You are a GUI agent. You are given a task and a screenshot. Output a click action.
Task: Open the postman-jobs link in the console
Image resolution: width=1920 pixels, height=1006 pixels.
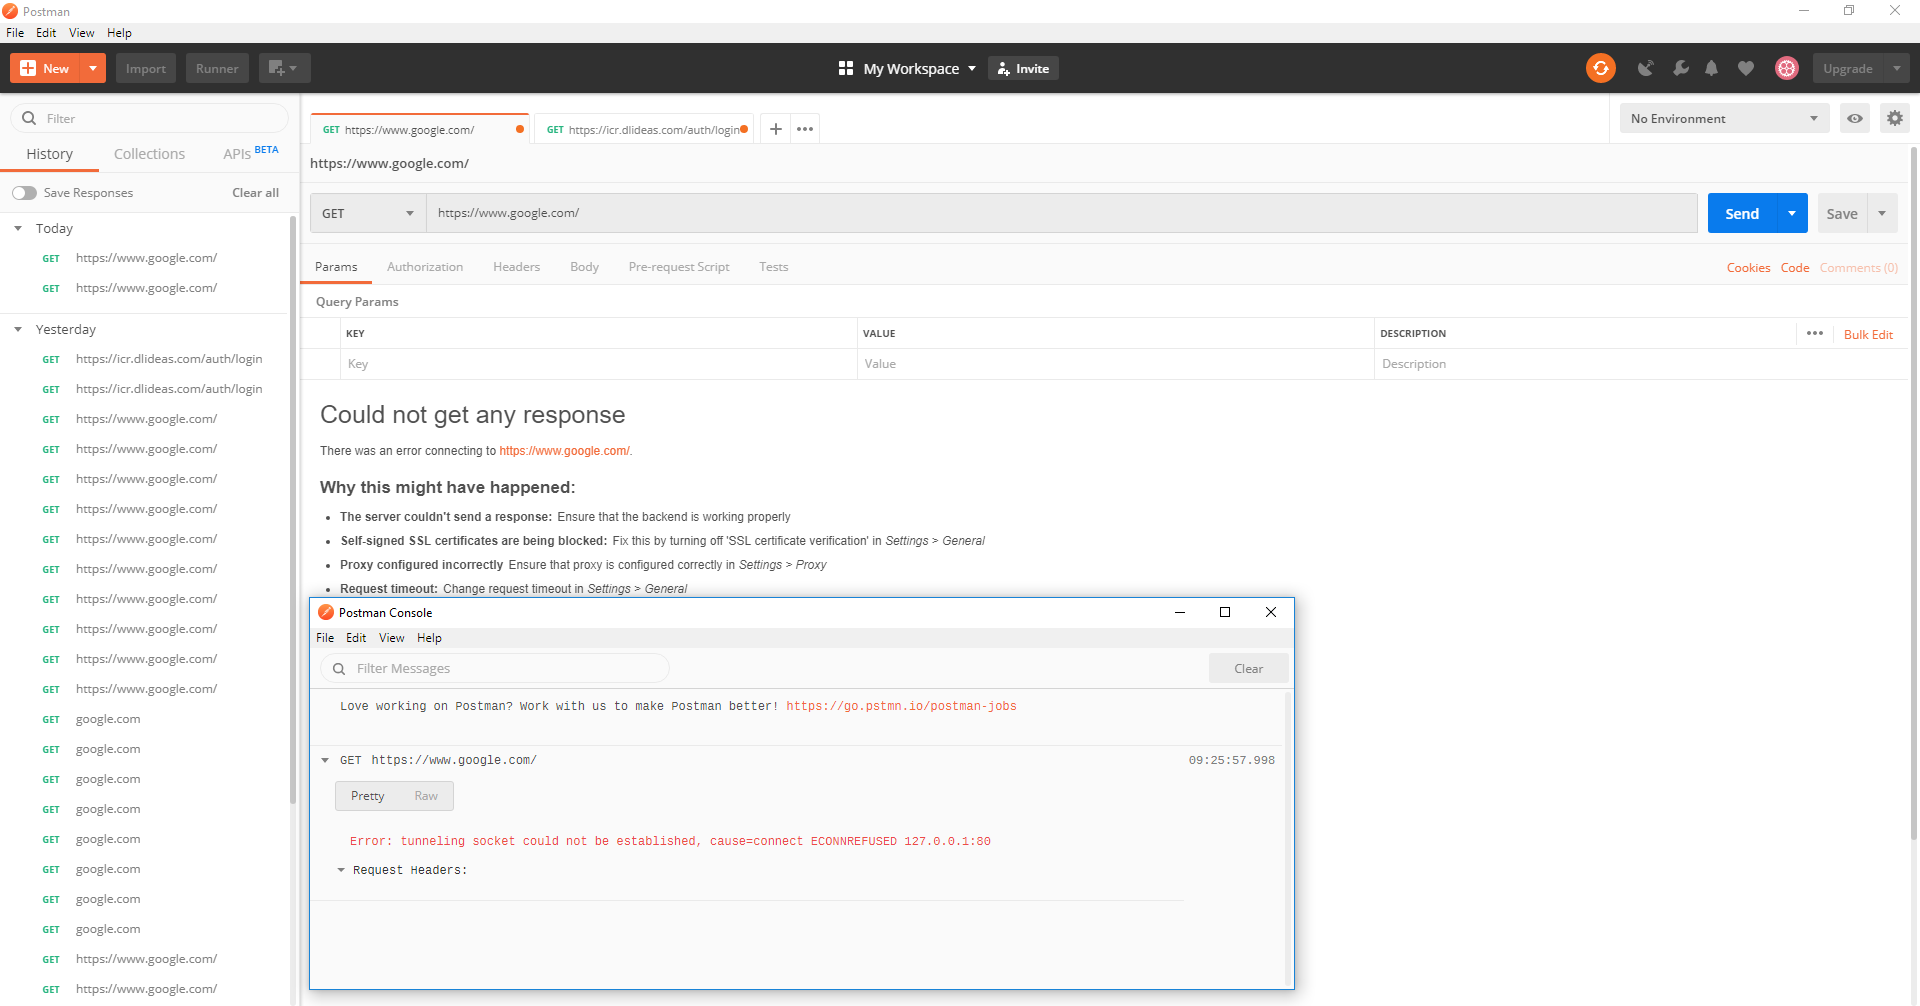(900, 706)
